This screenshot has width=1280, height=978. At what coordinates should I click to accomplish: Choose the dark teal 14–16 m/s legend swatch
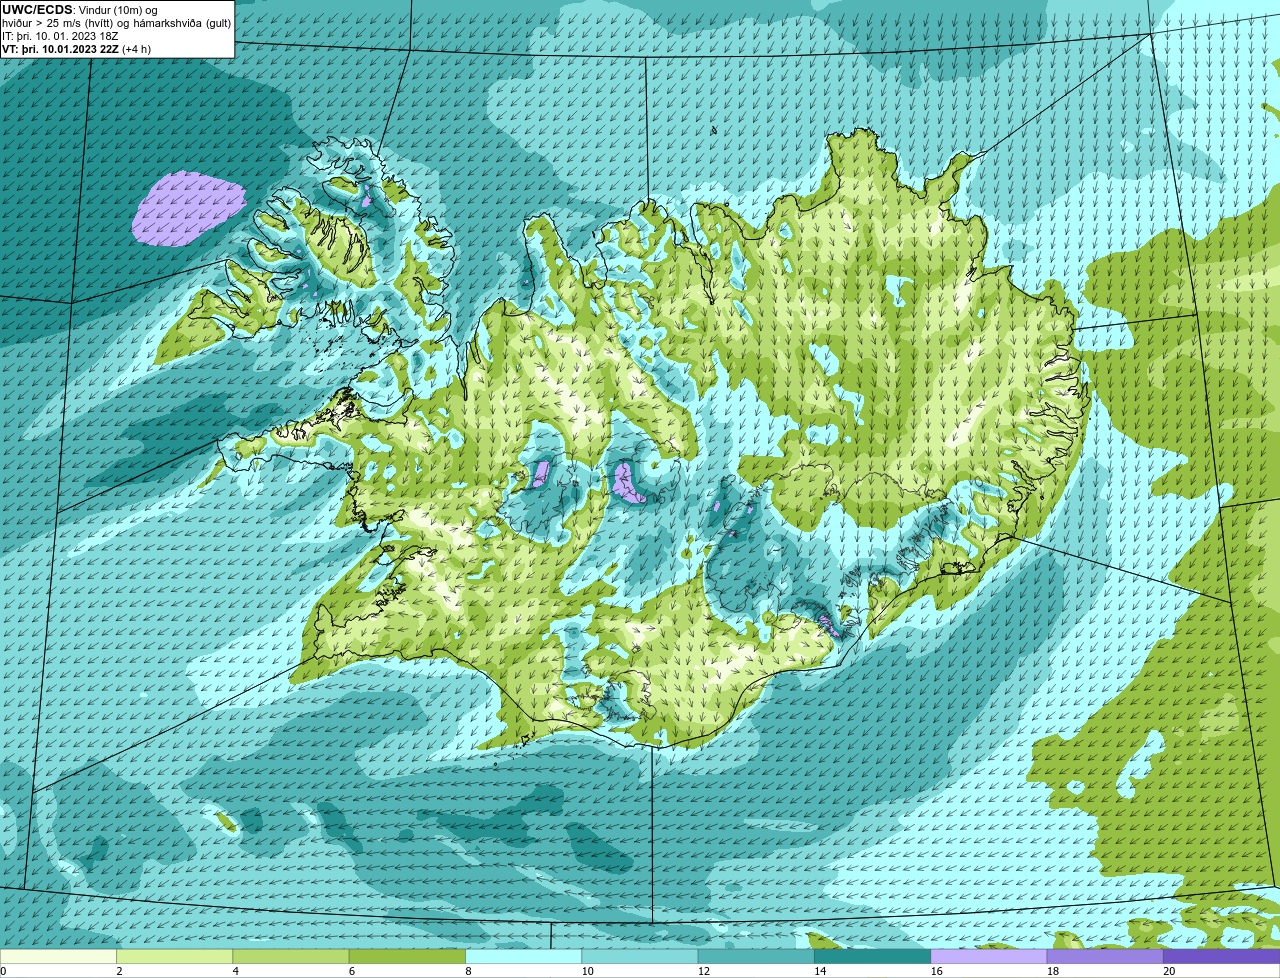tap(872, 957)
